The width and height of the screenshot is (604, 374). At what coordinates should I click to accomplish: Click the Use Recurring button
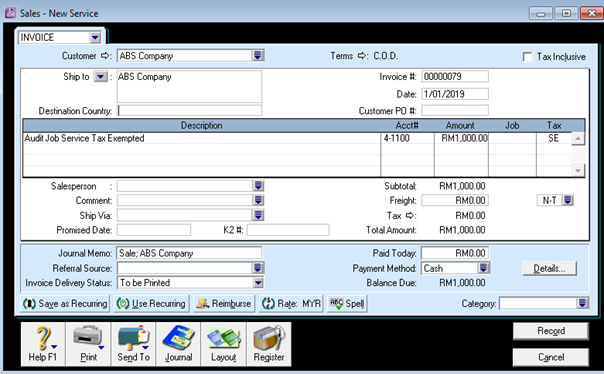pyautogui.click(x=151, y=304)
